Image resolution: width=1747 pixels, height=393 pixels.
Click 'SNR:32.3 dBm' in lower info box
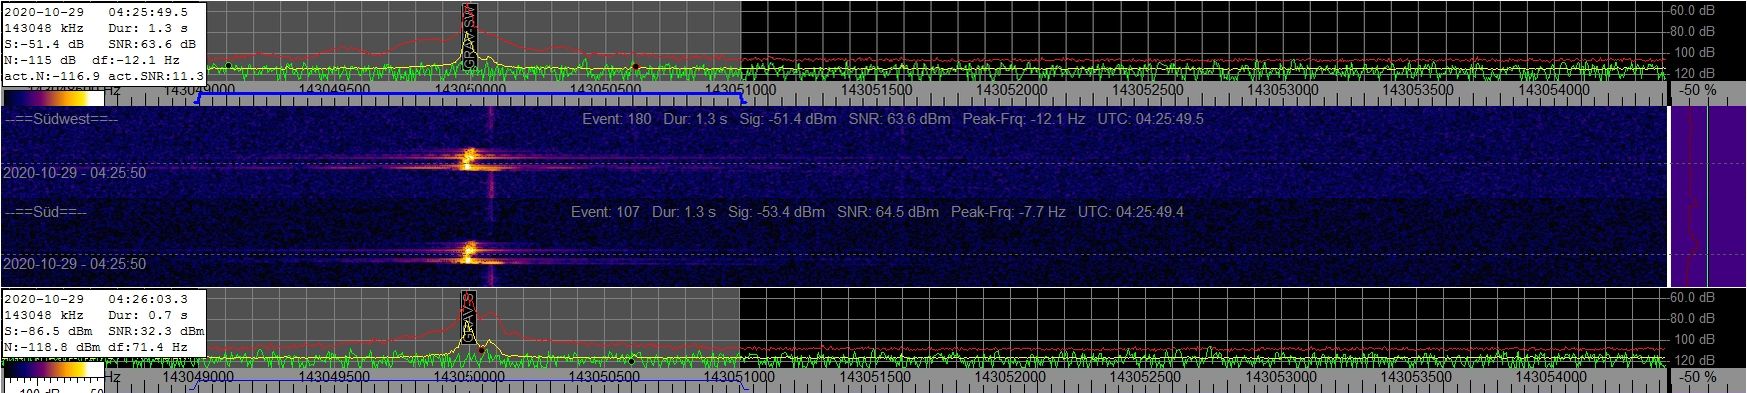click(156, 331)
